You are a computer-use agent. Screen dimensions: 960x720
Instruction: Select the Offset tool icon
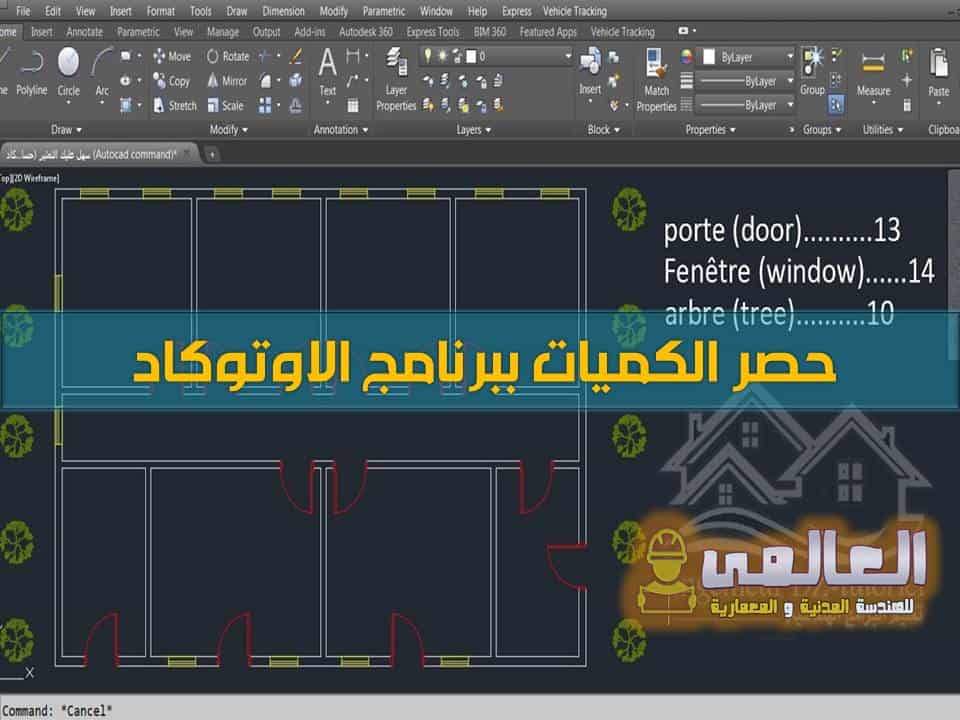[x=296, y=105]
